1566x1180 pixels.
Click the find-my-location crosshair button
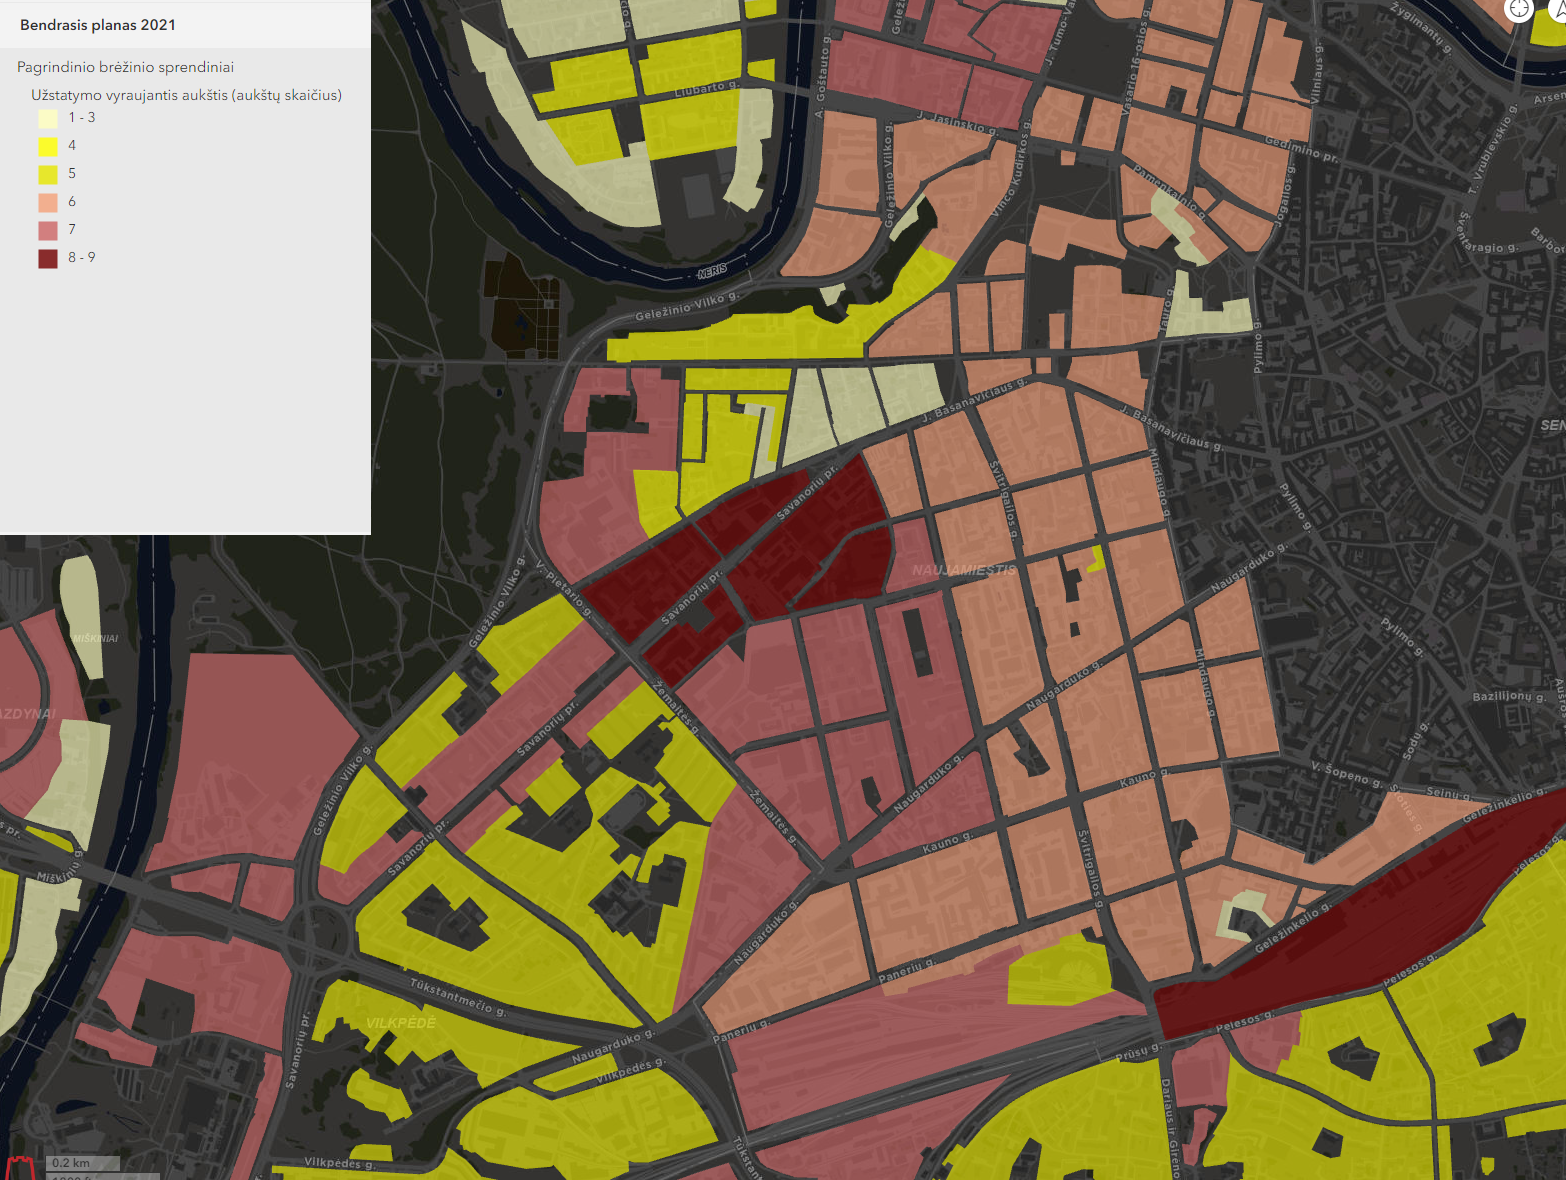tap(1519, 9)
